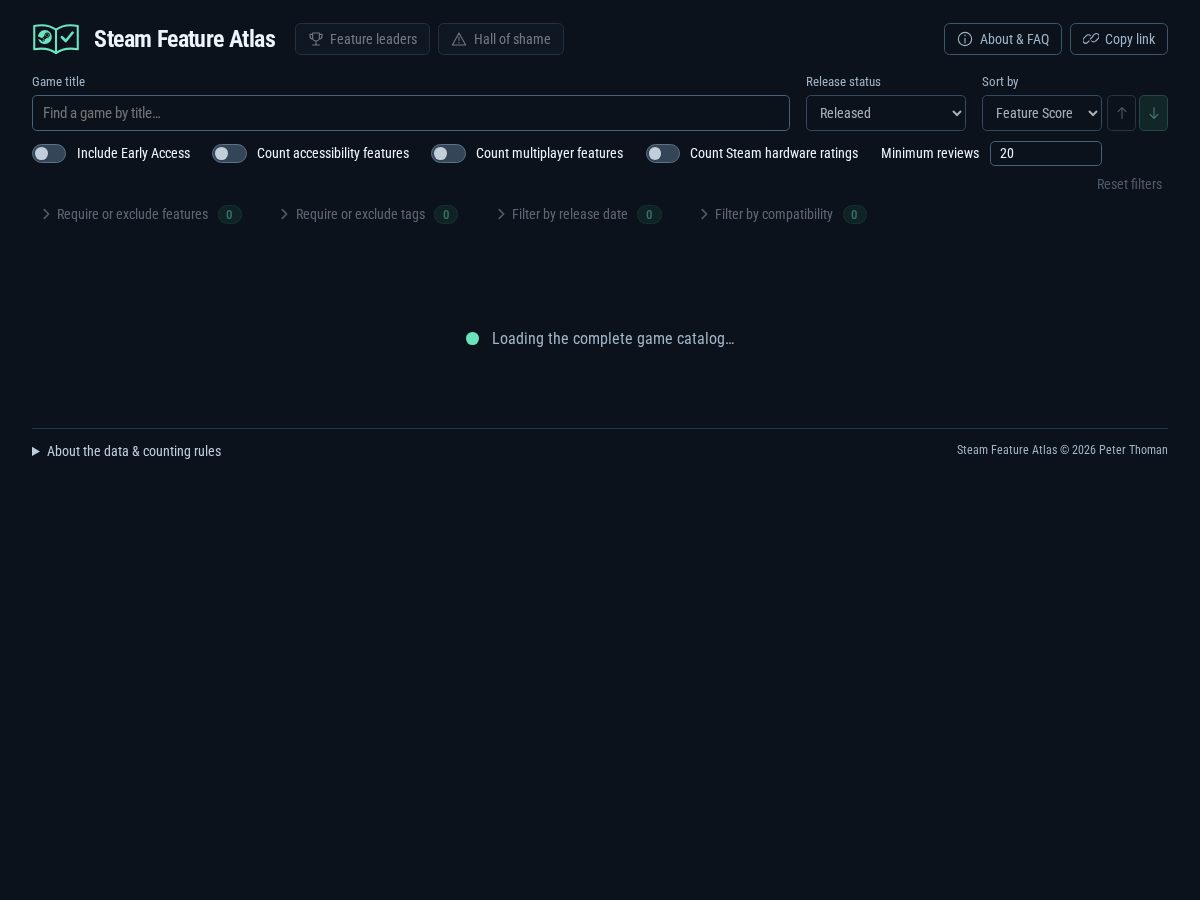Screen dimensions: 1200x900
Task: Focus the game title search field
Action: [x=411, y=113]
